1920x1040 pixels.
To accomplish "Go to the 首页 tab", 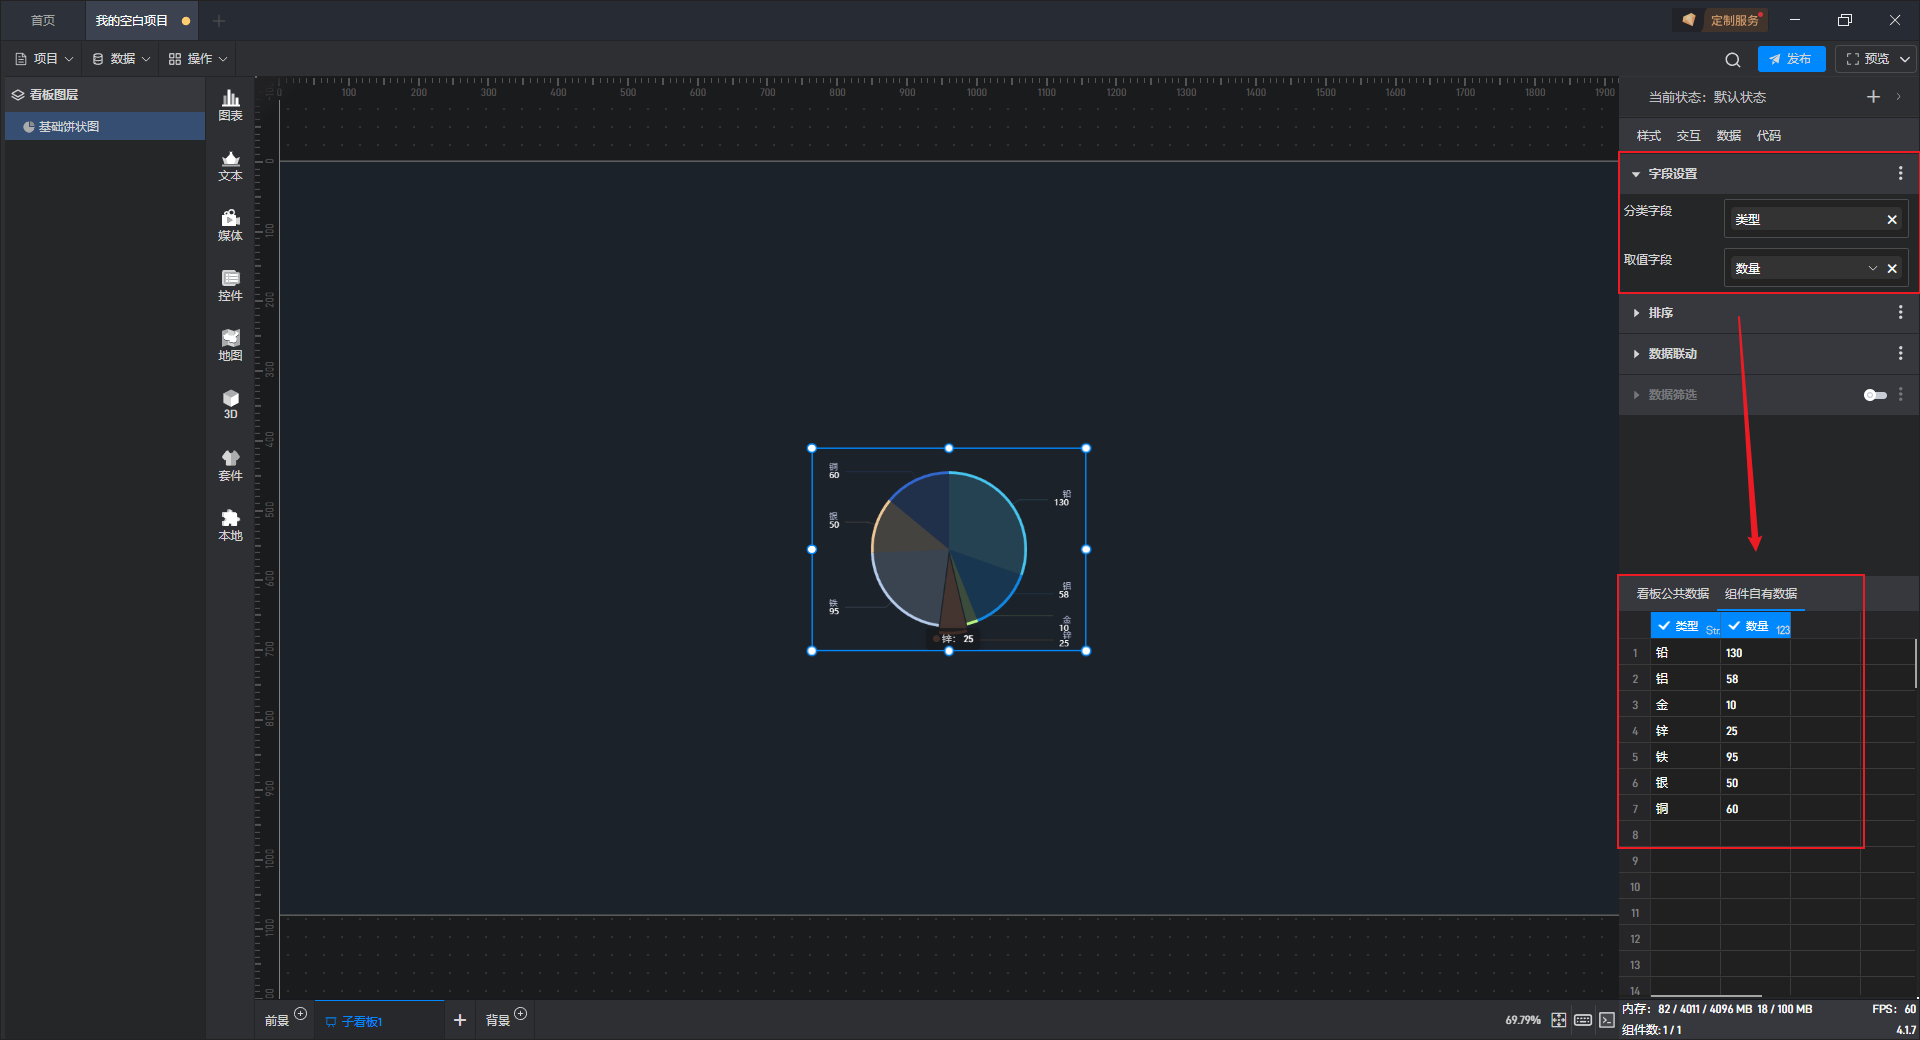I will point(43,20).
